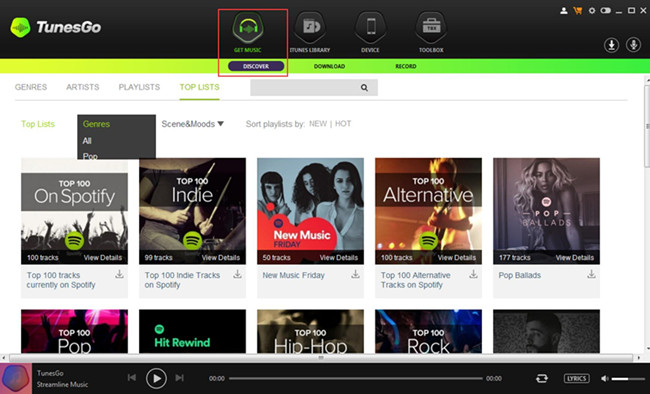Click the Top Lists filter link

(x=38, y=124)
